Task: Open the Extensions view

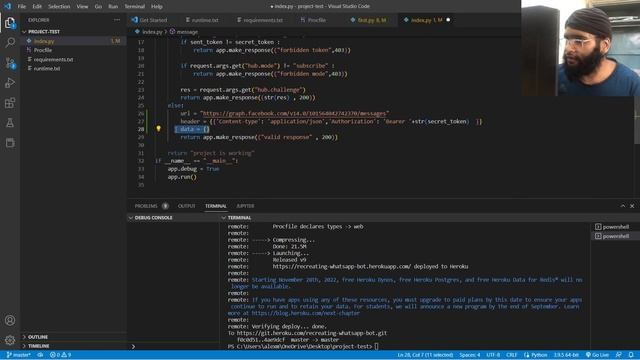Action: tap(10, 102)
